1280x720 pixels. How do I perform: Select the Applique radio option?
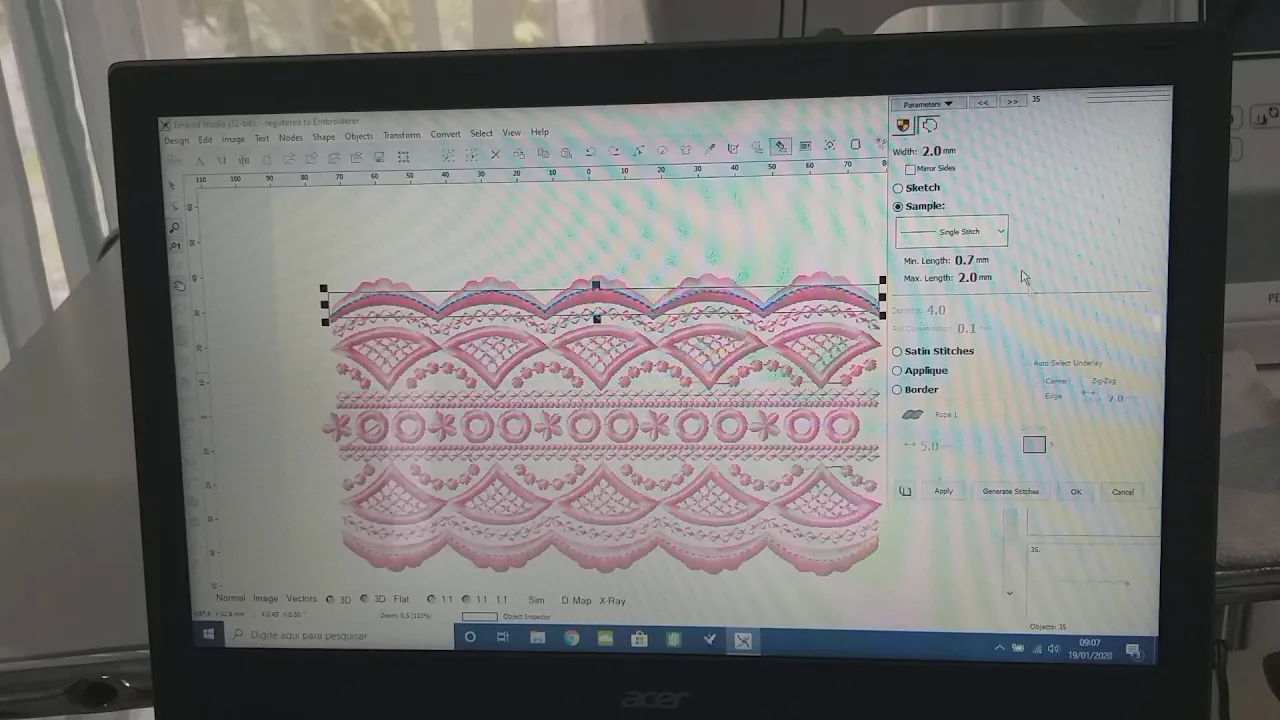click(x=897, y=371)
